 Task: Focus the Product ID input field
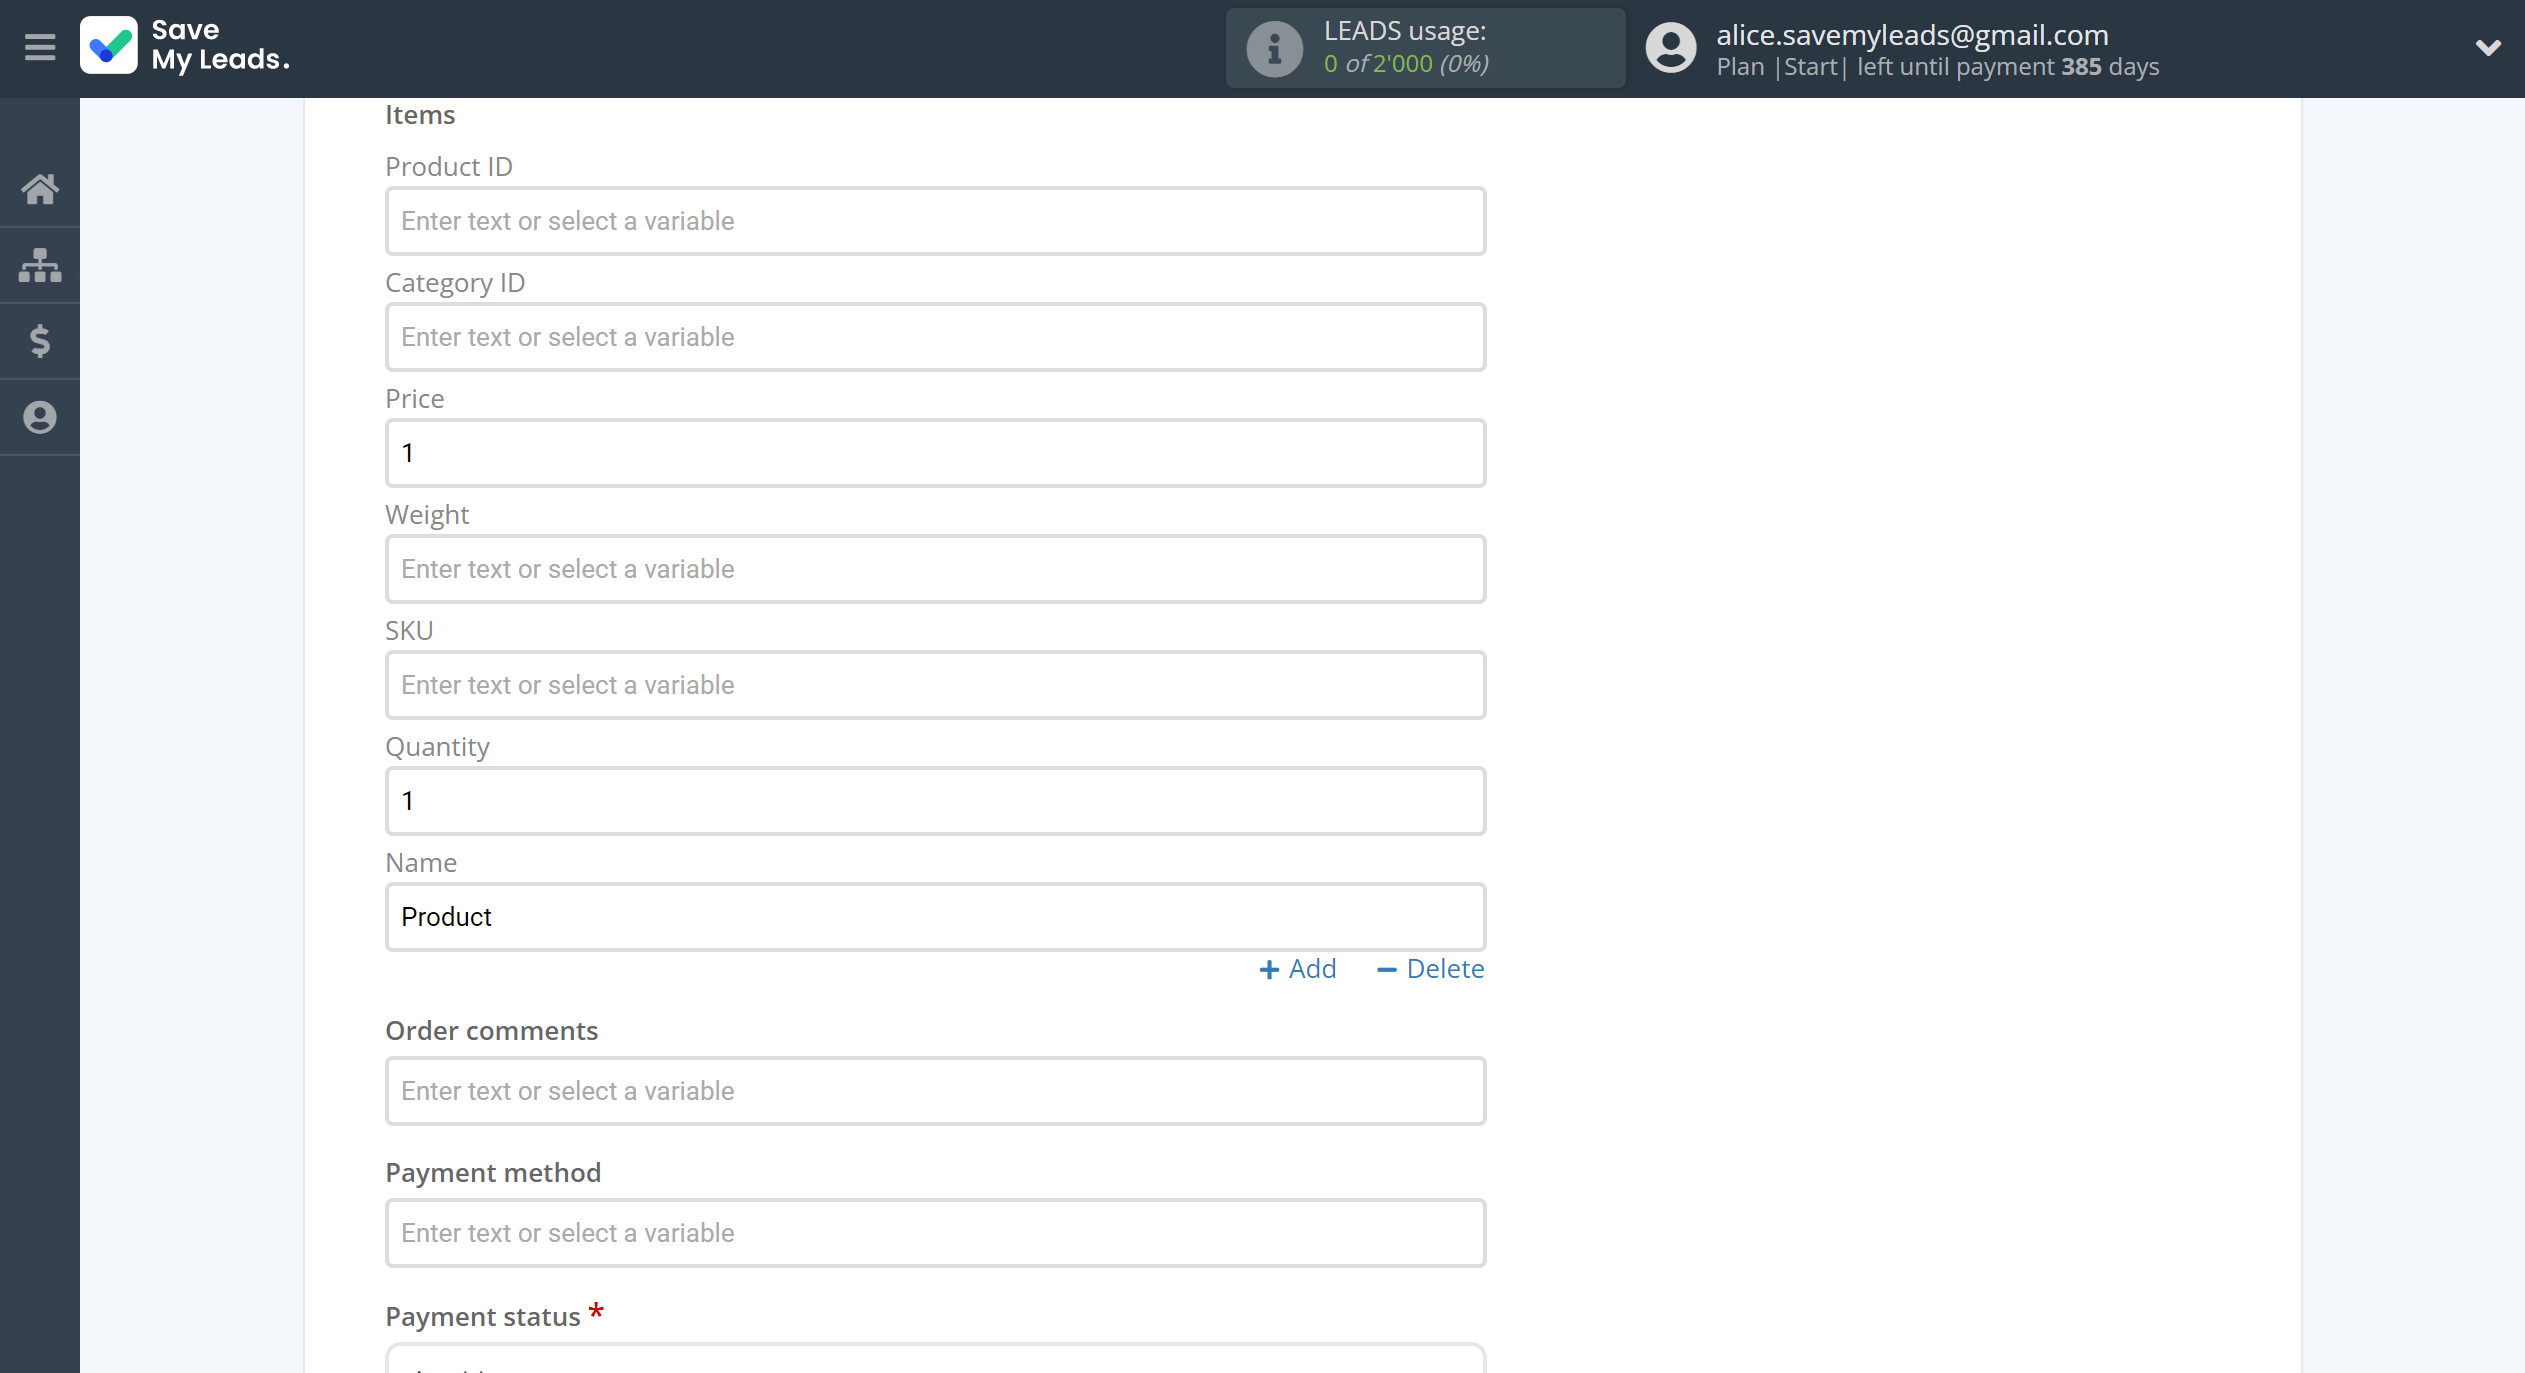click(x=935, y=221)
